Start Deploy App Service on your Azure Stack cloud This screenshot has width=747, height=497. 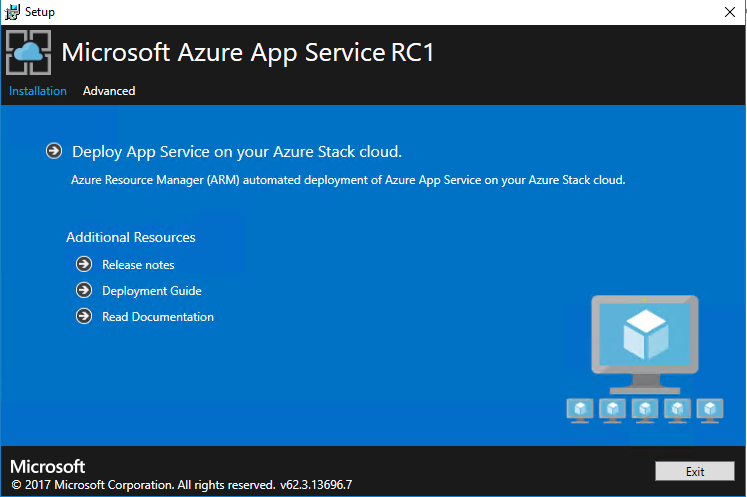pos(237,152)
